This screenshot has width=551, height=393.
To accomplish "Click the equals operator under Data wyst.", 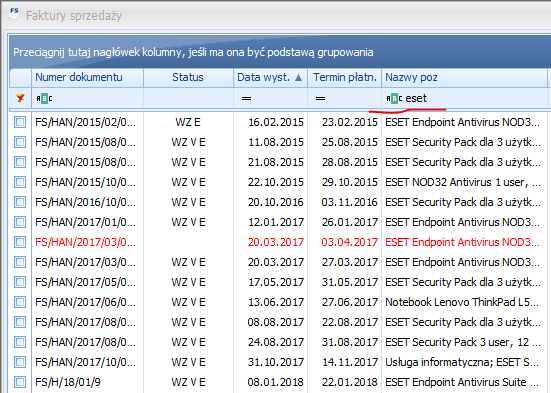I will (246, 98).
